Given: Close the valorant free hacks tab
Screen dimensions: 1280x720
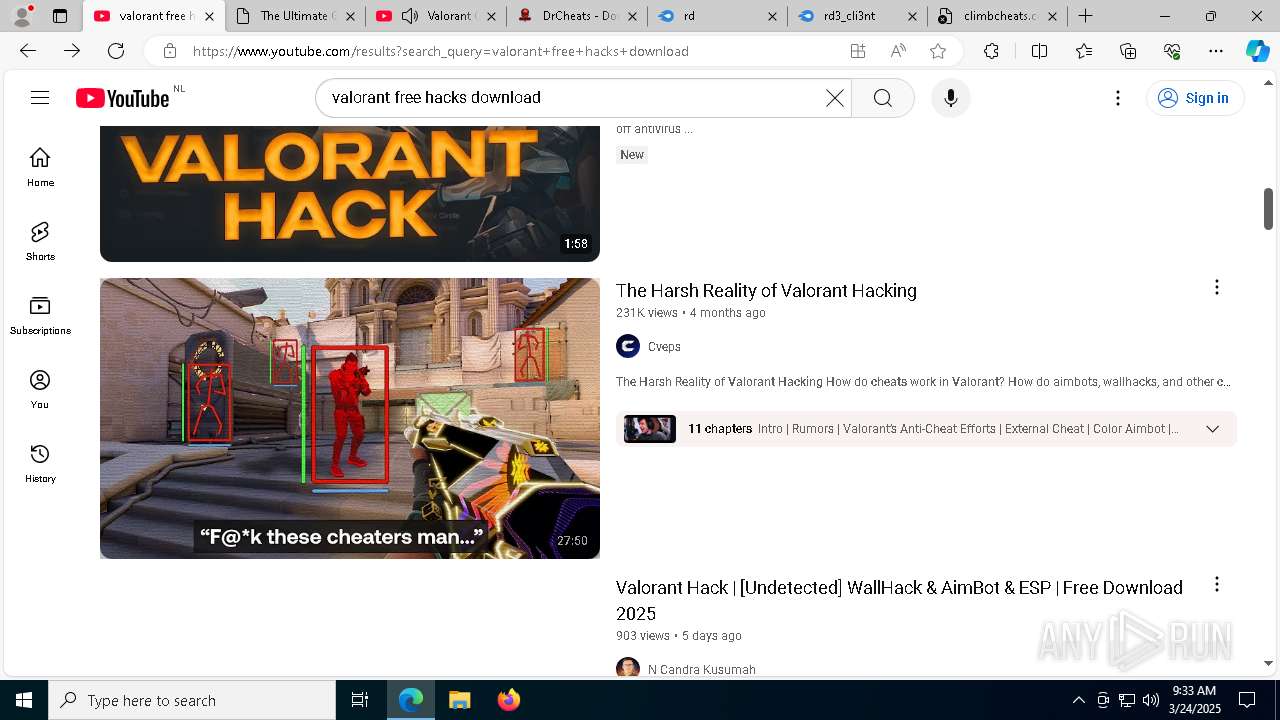Looking at the screenshot, I should click(209, 16).
